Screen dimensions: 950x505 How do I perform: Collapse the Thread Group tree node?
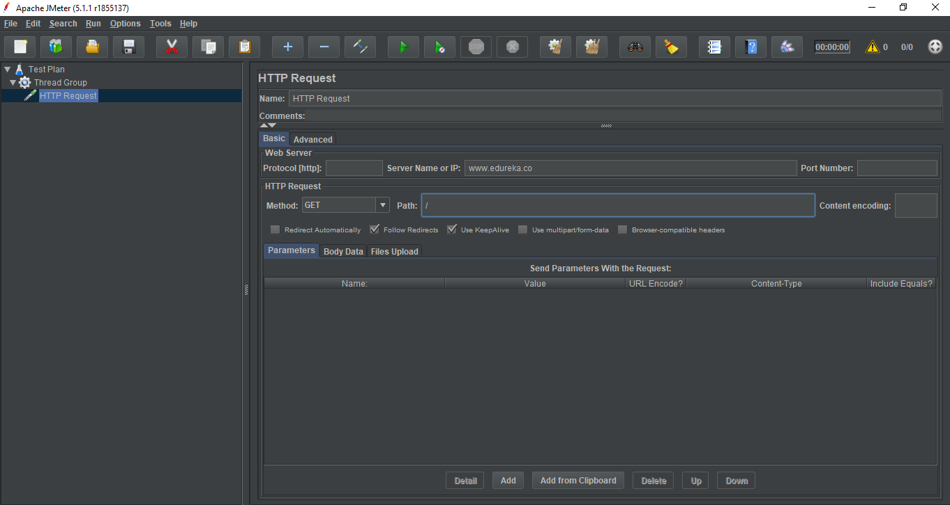click(x=13, y=82)
